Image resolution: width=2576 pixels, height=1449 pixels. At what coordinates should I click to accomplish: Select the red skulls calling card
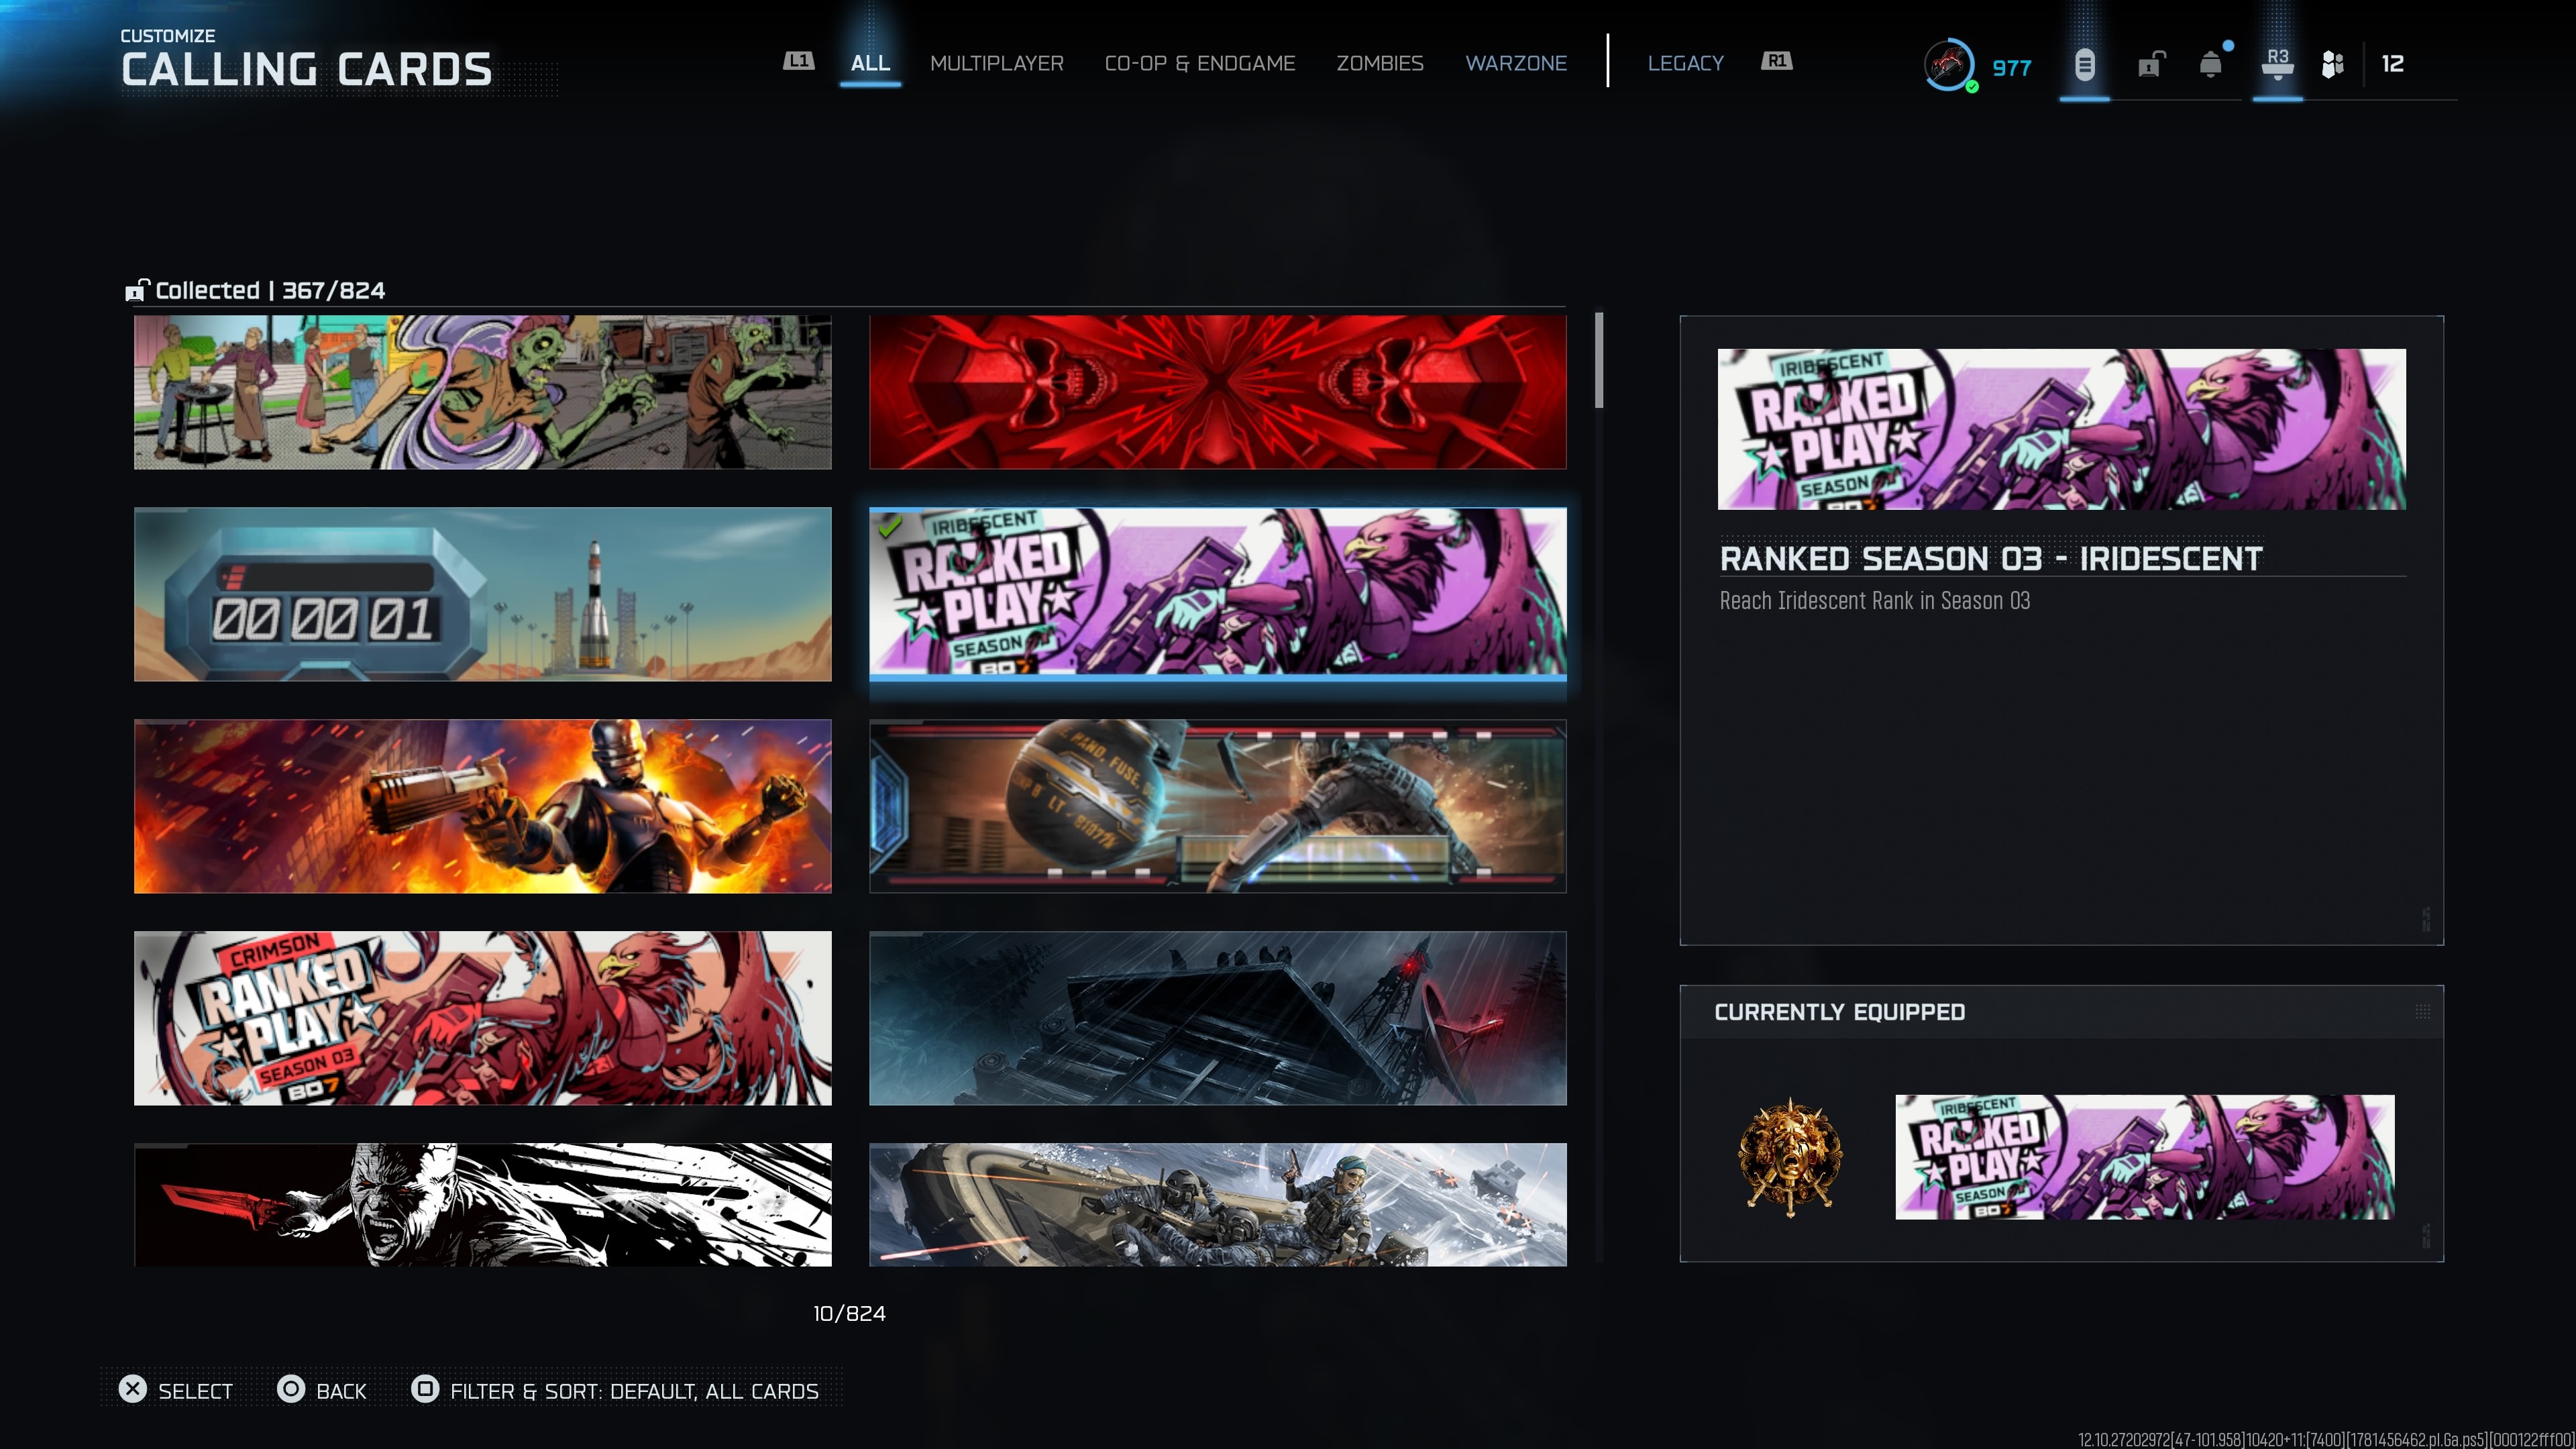click(x=1218, y=392)
